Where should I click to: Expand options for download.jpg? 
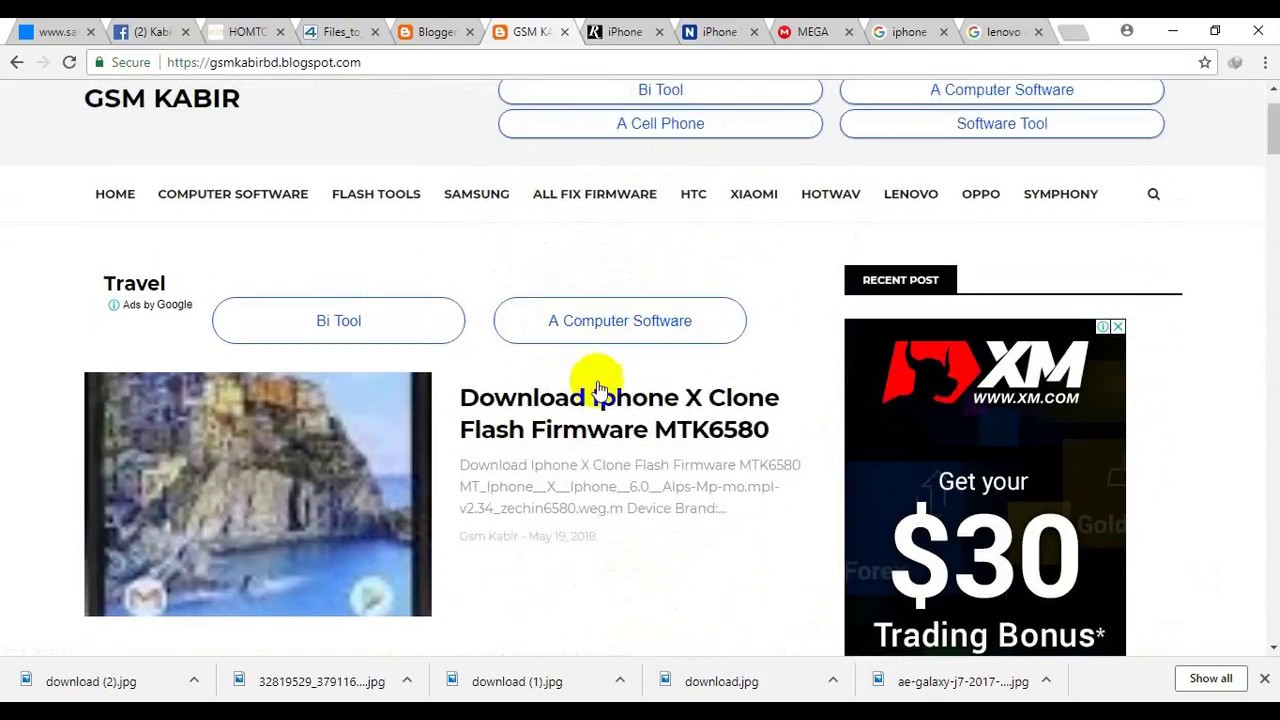coord(833,681)
